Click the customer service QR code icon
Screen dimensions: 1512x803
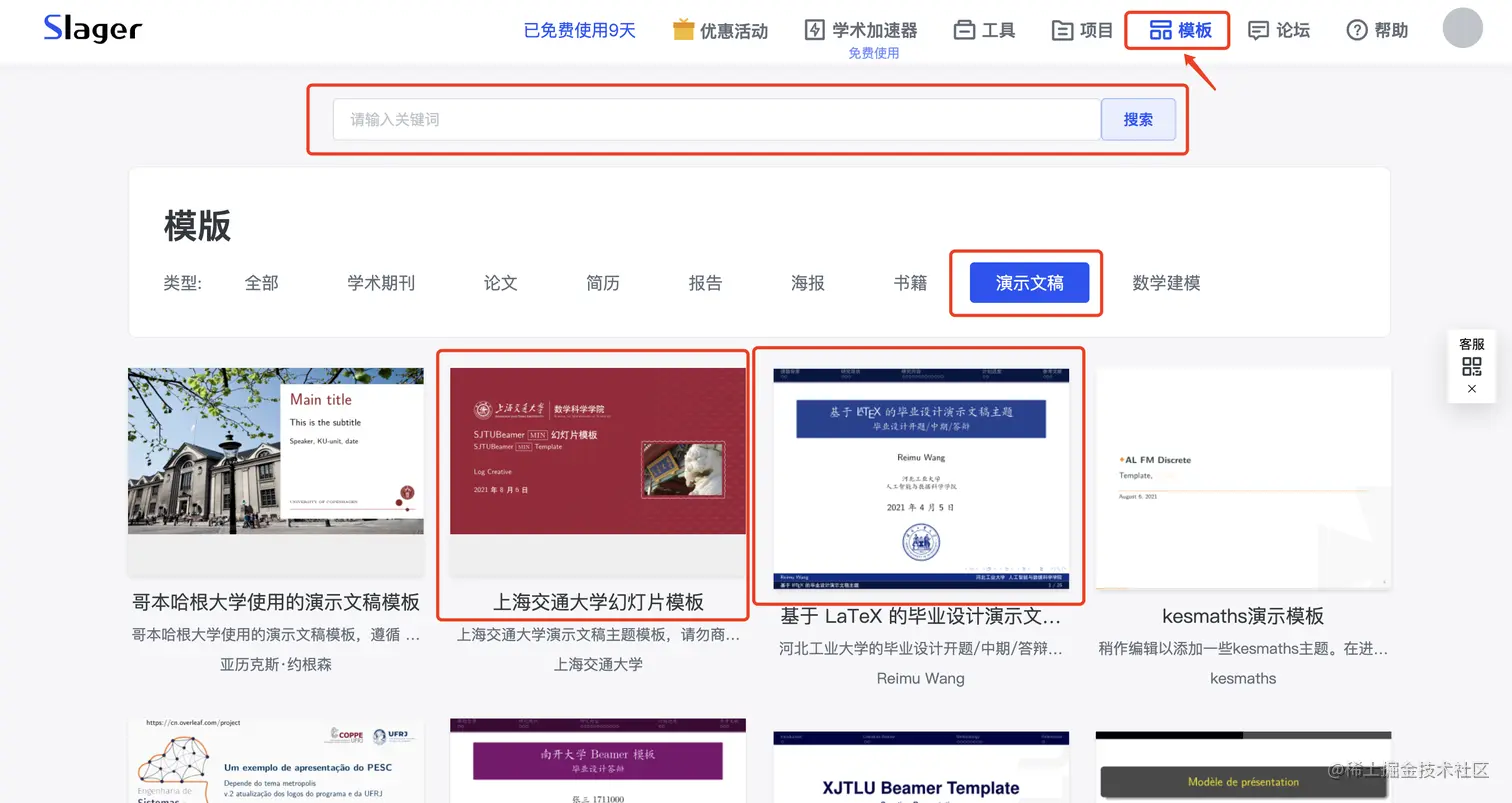(1471, 366)
